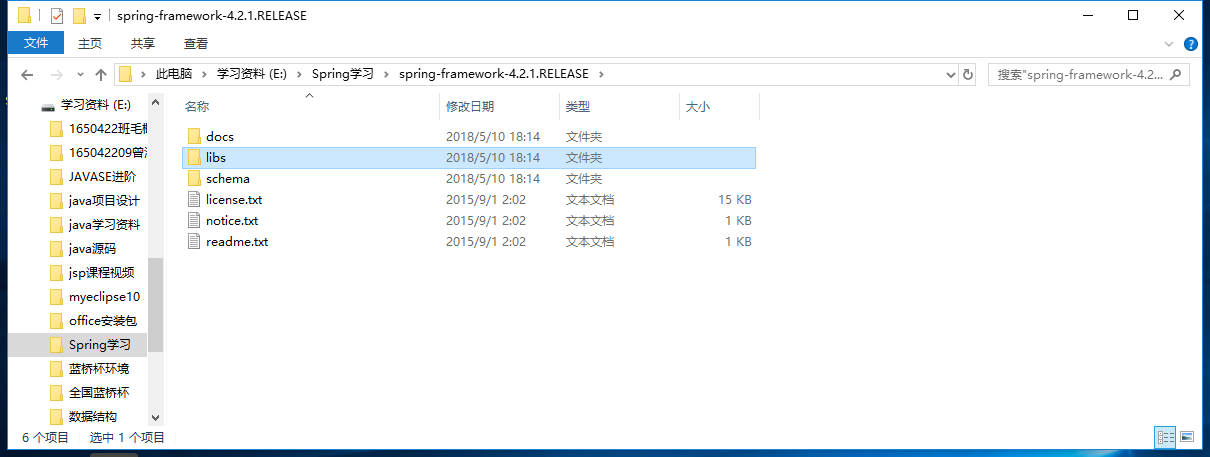Select jsp课程视频 folder in sidebar

pyautogui.click(x=101, y=272)
